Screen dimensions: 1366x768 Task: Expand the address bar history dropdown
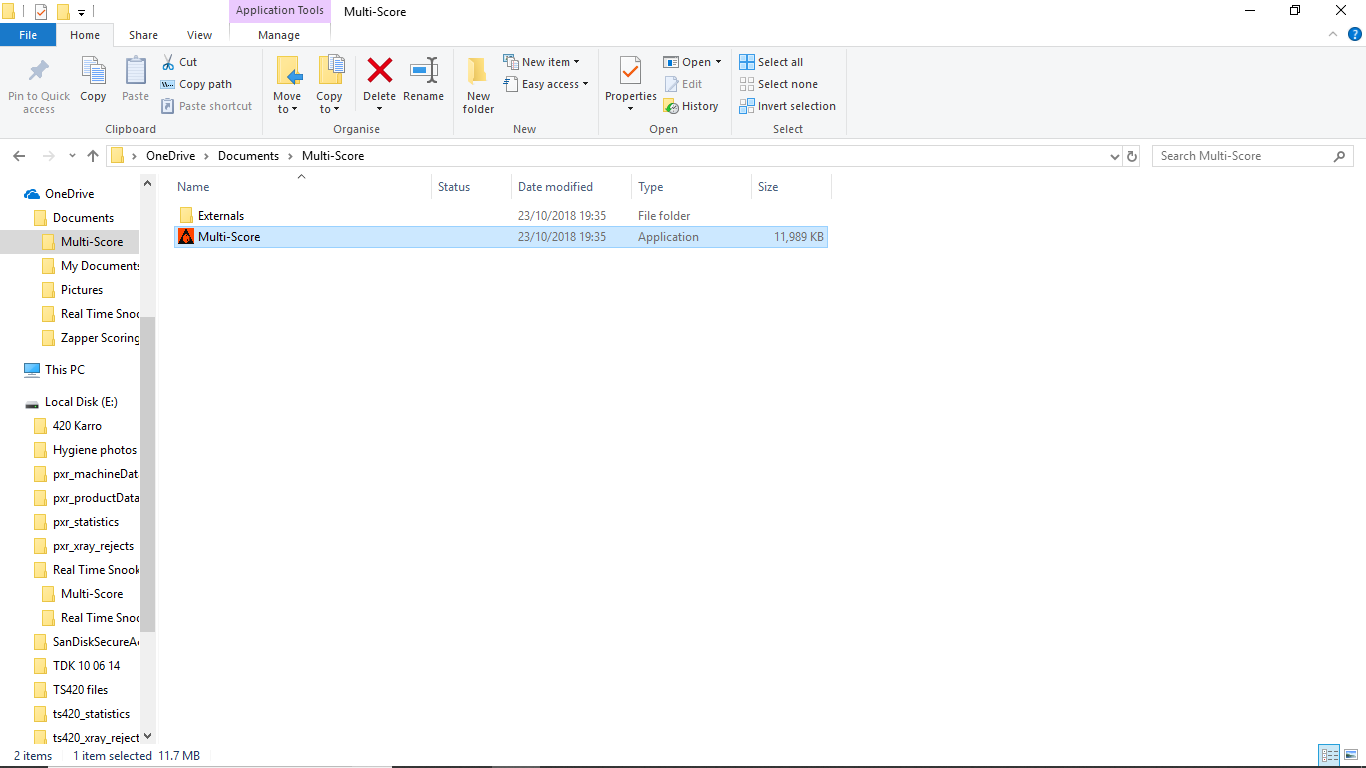pos(1115,157)
